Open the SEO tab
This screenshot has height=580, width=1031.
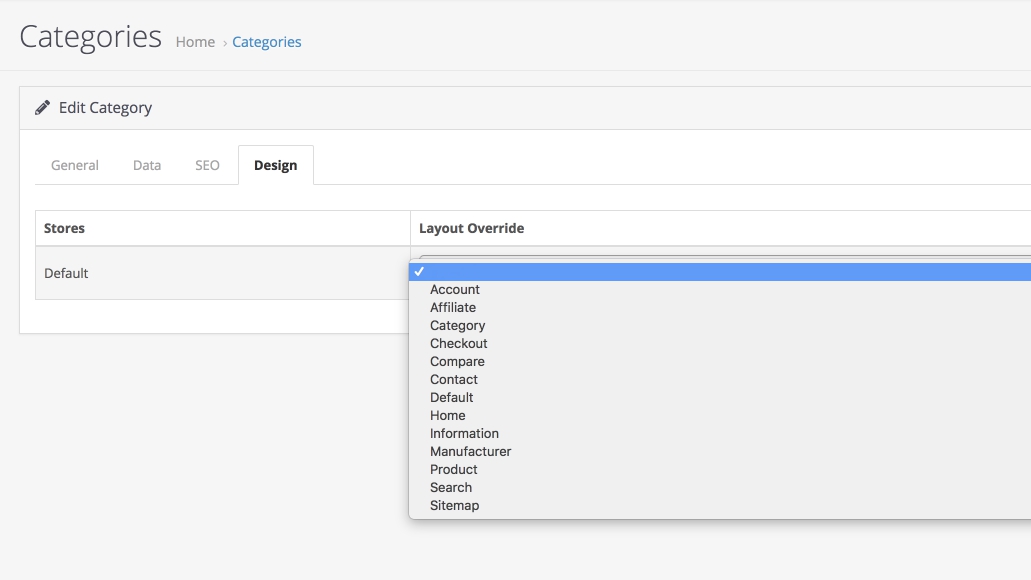click(x=207, y=165)
